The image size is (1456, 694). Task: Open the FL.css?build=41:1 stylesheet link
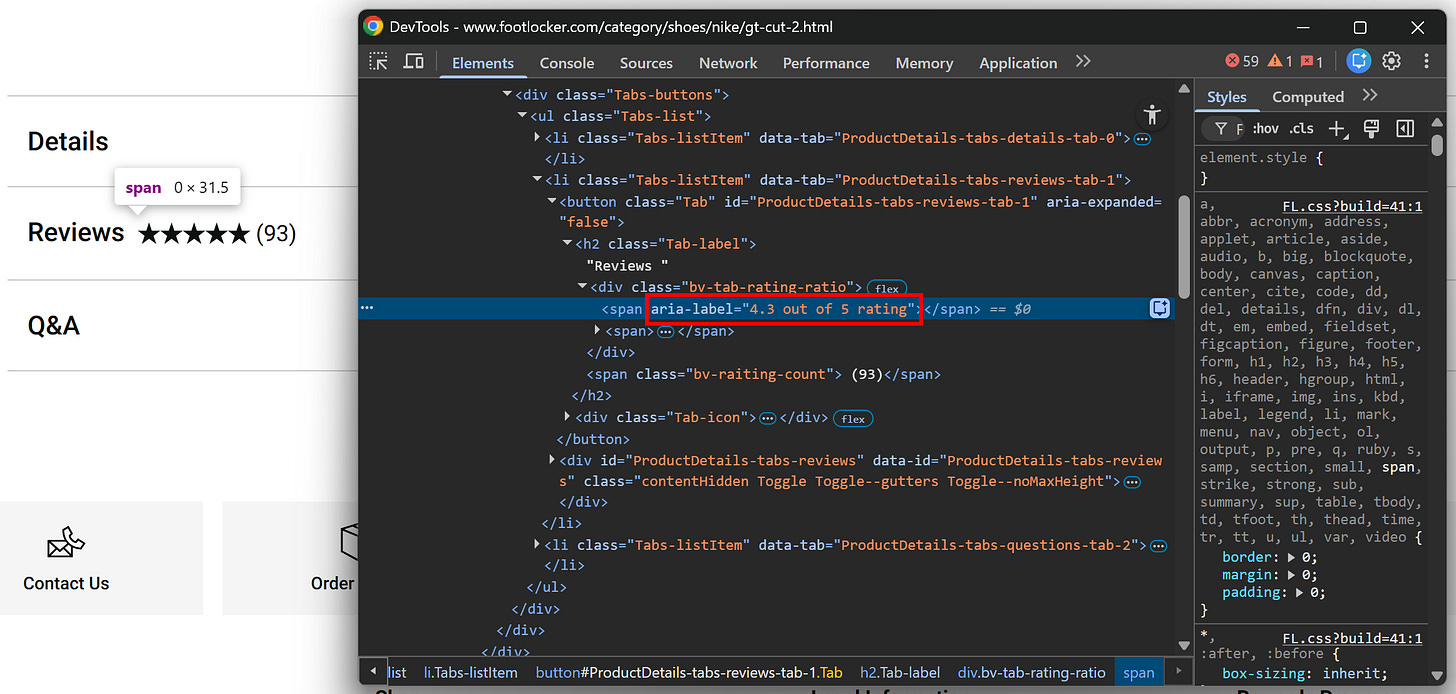1352,206
